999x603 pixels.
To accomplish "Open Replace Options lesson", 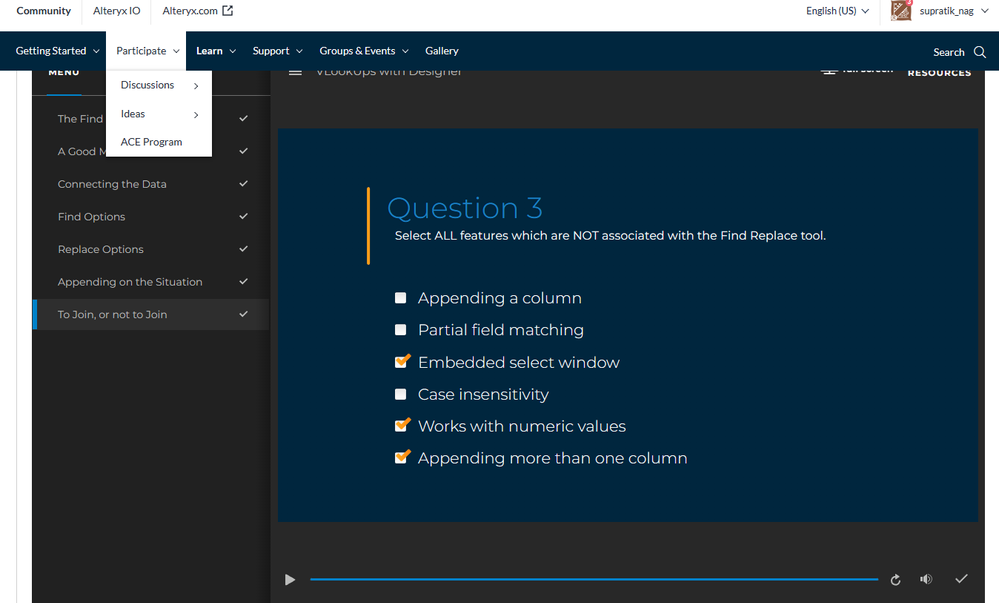I will point(100,249).
